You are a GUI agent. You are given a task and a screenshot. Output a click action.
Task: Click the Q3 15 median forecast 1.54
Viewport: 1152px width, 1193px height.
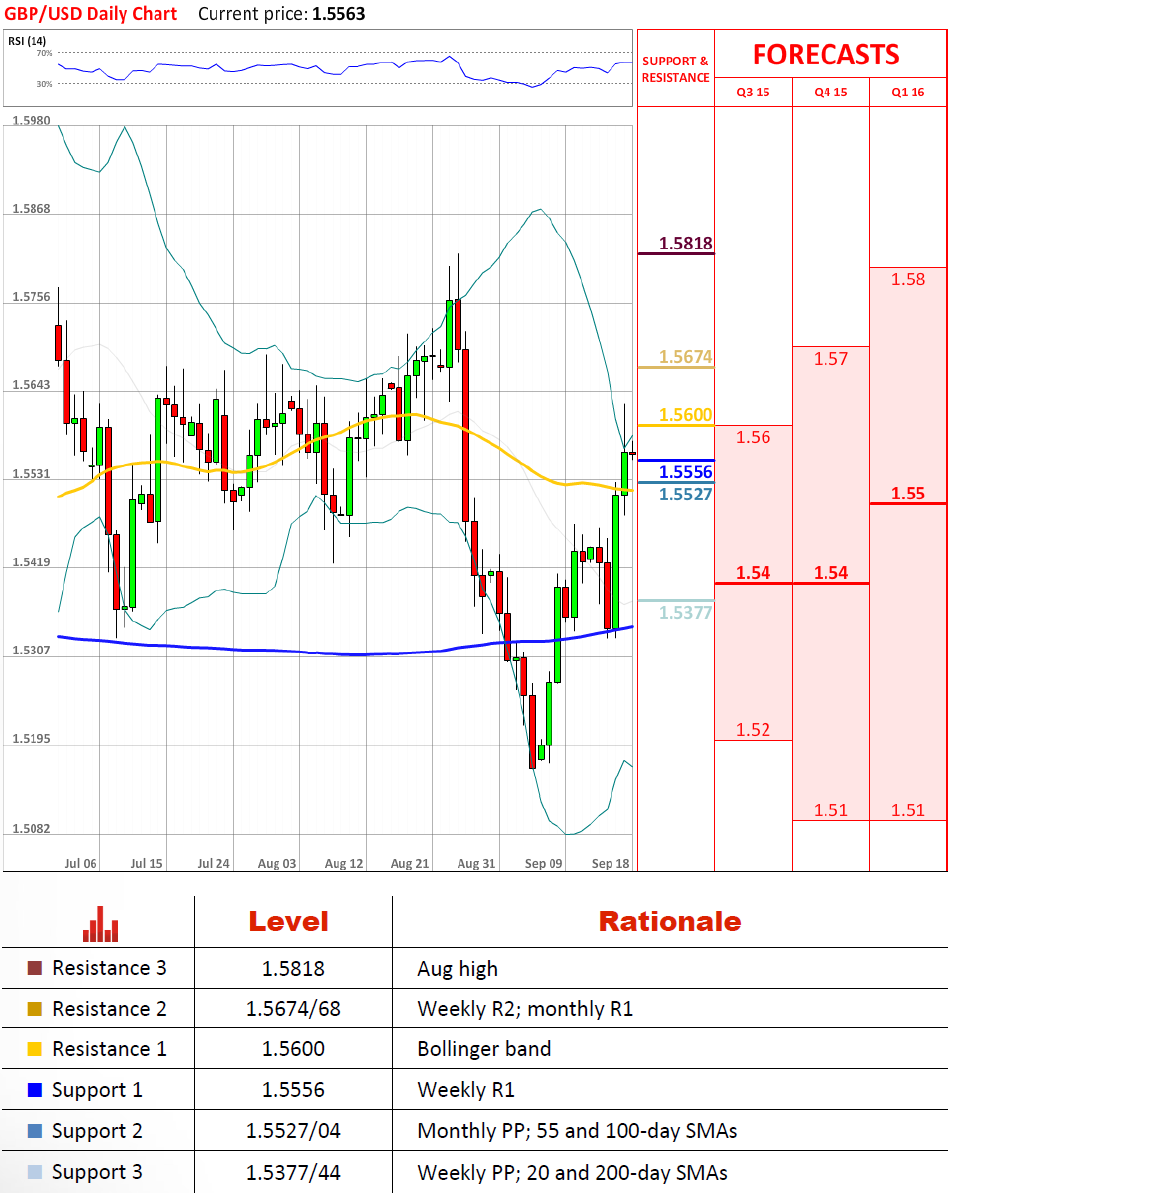[x=753, y=573]
